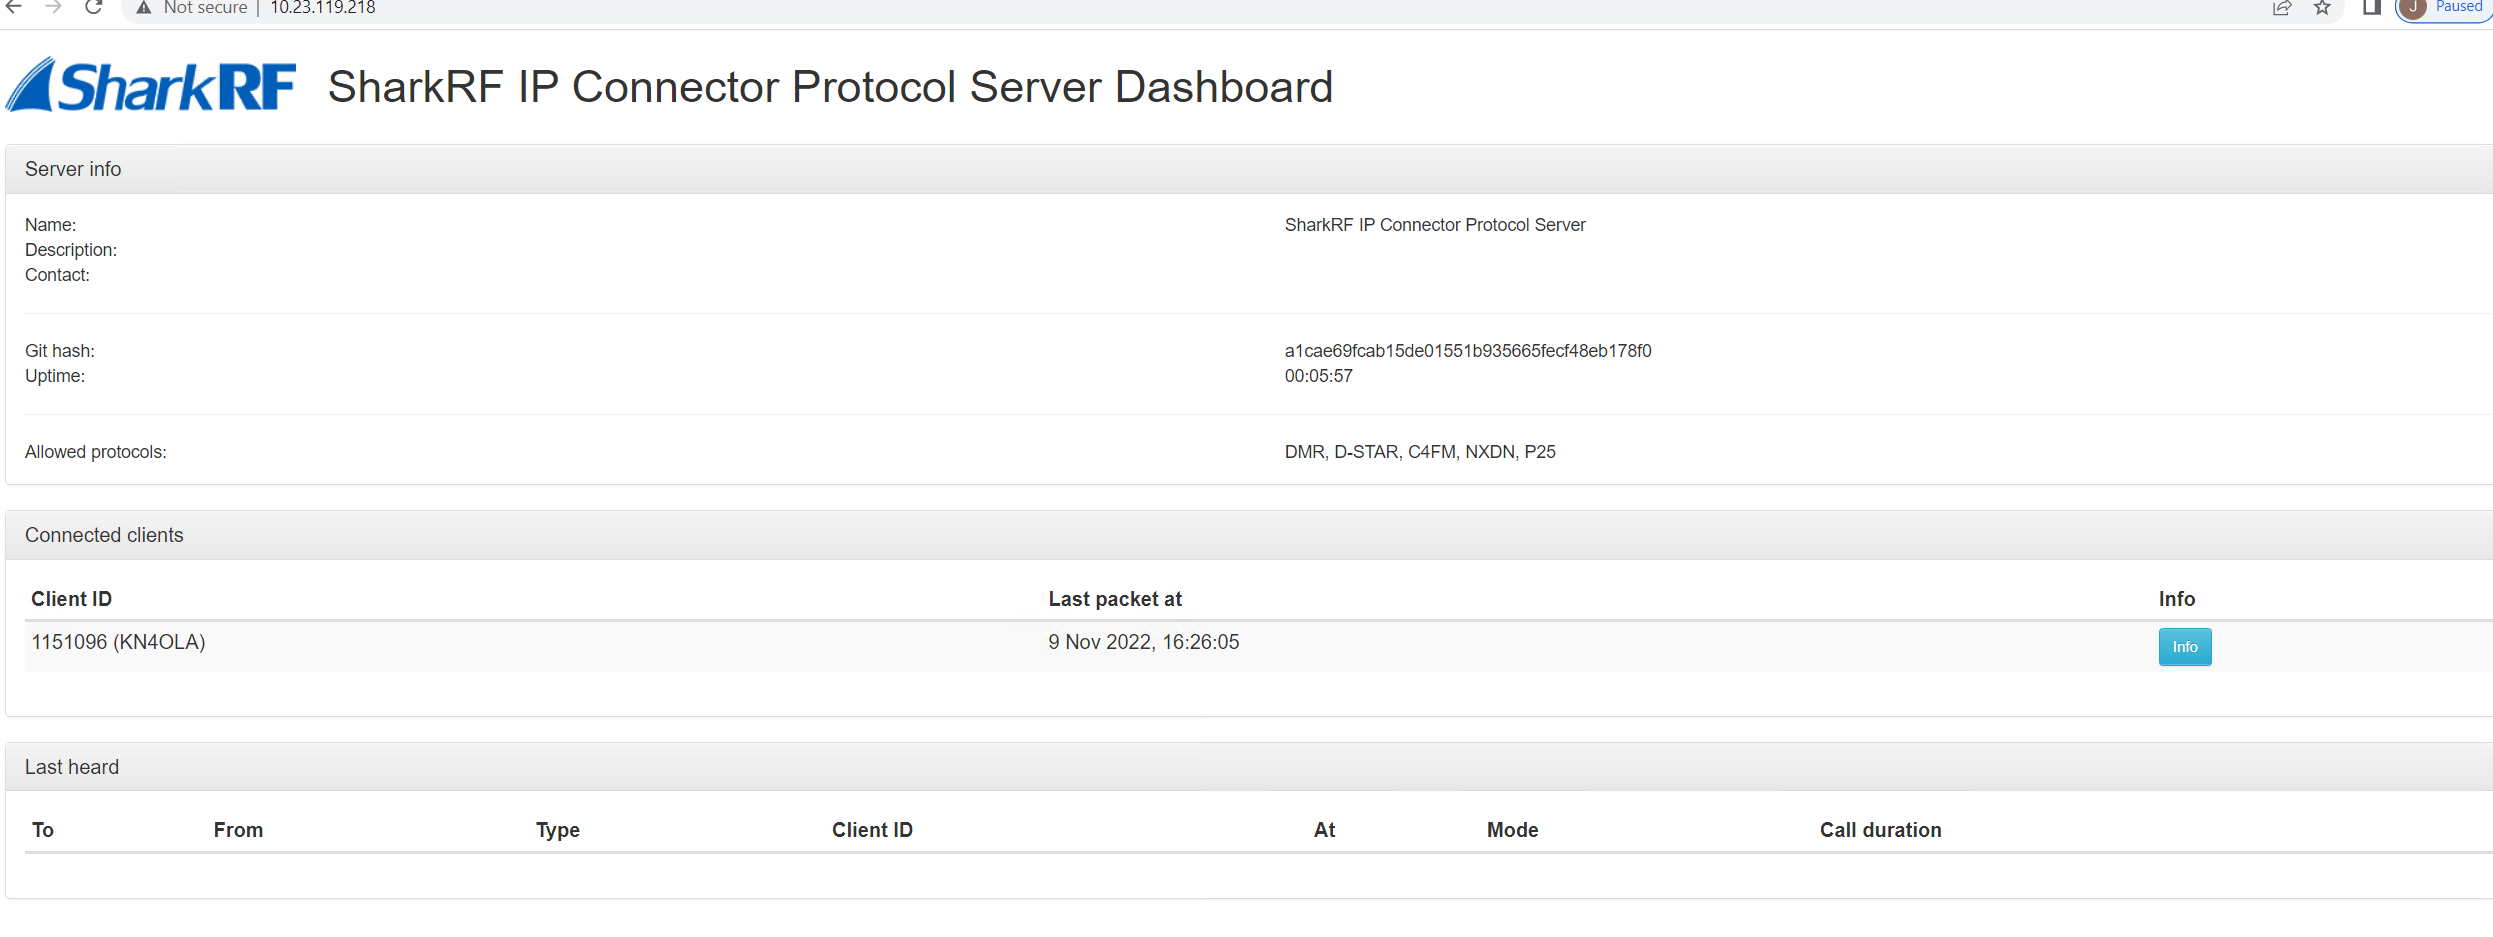
Task: Click the At column header
Action: click(x=1325, y=830)
